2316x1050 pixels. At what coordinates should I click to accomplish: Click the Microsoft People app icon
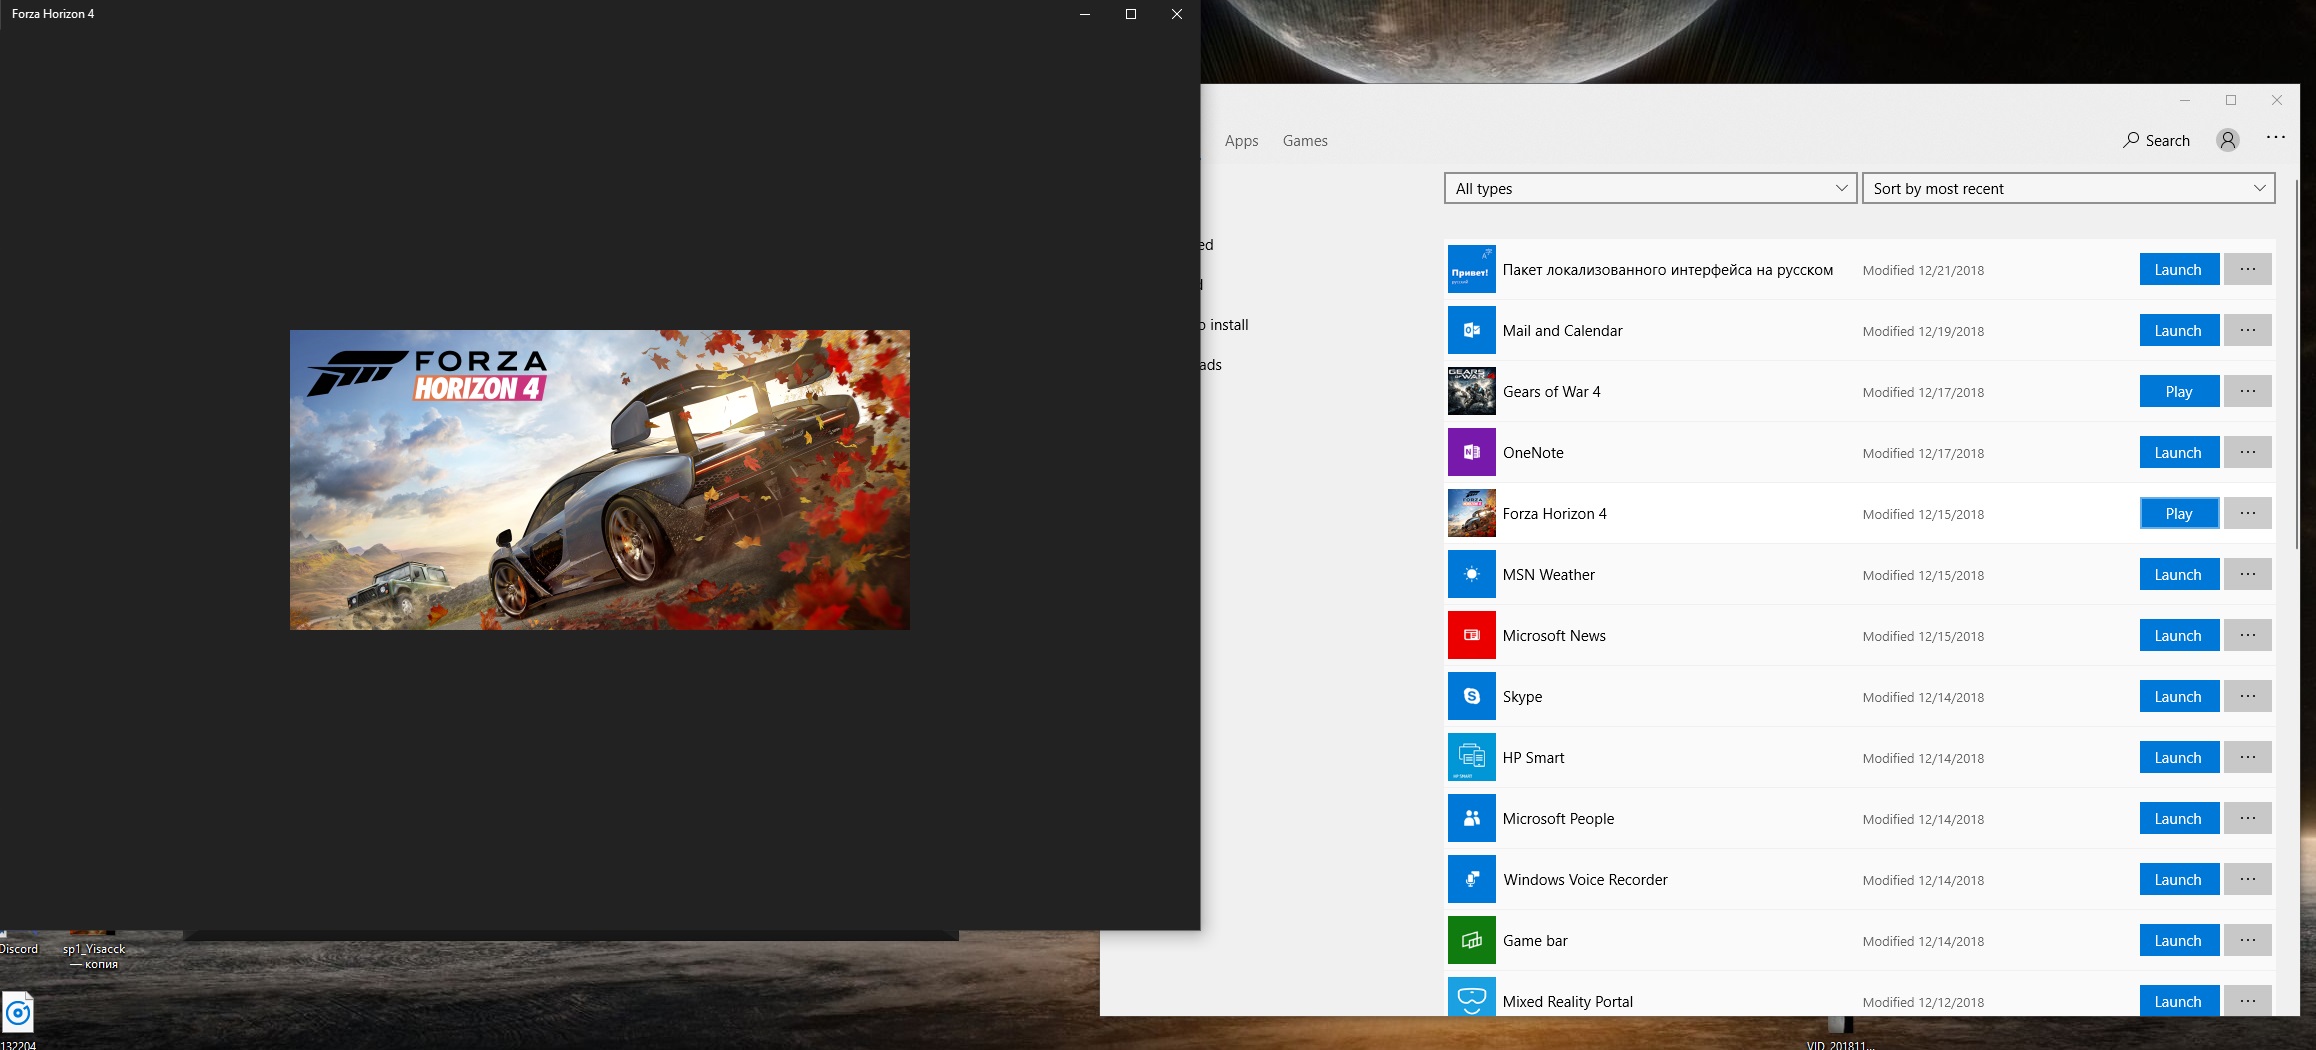(1471, 819)
